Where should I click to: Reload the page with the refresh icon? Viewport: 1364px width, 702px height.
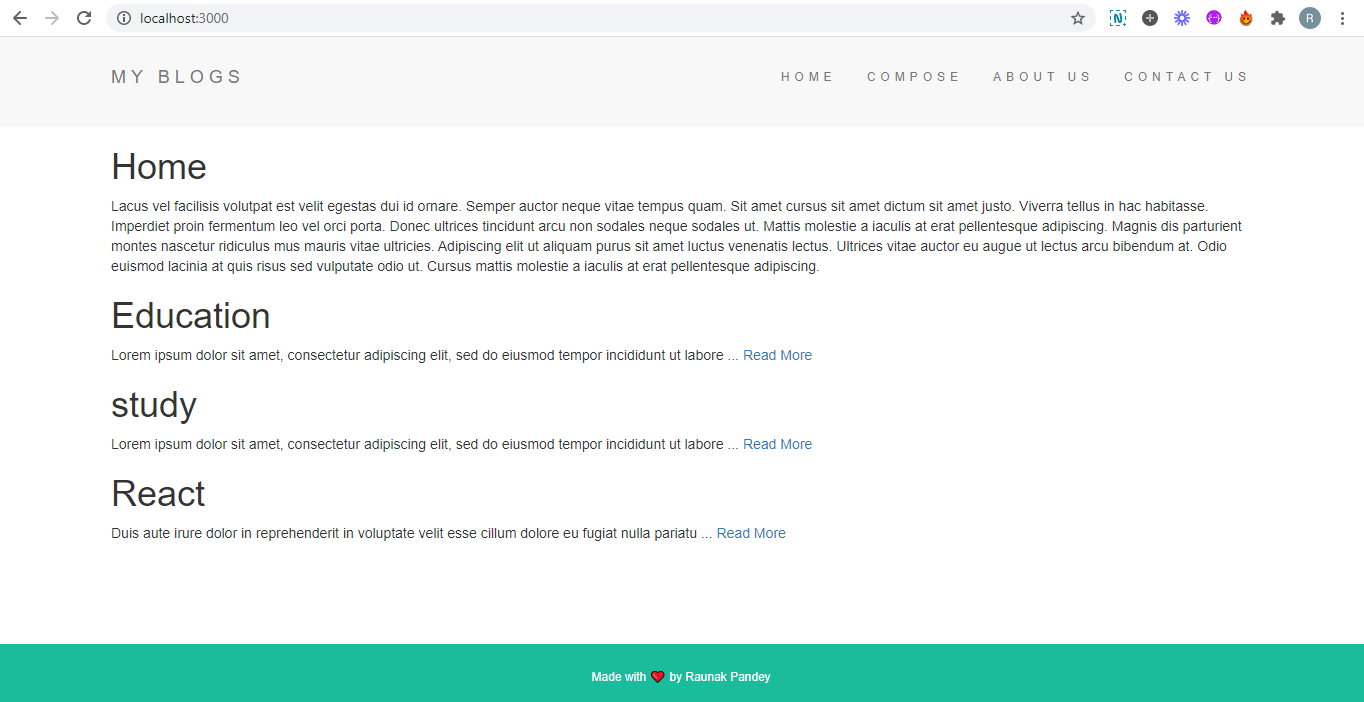(84, 18)
